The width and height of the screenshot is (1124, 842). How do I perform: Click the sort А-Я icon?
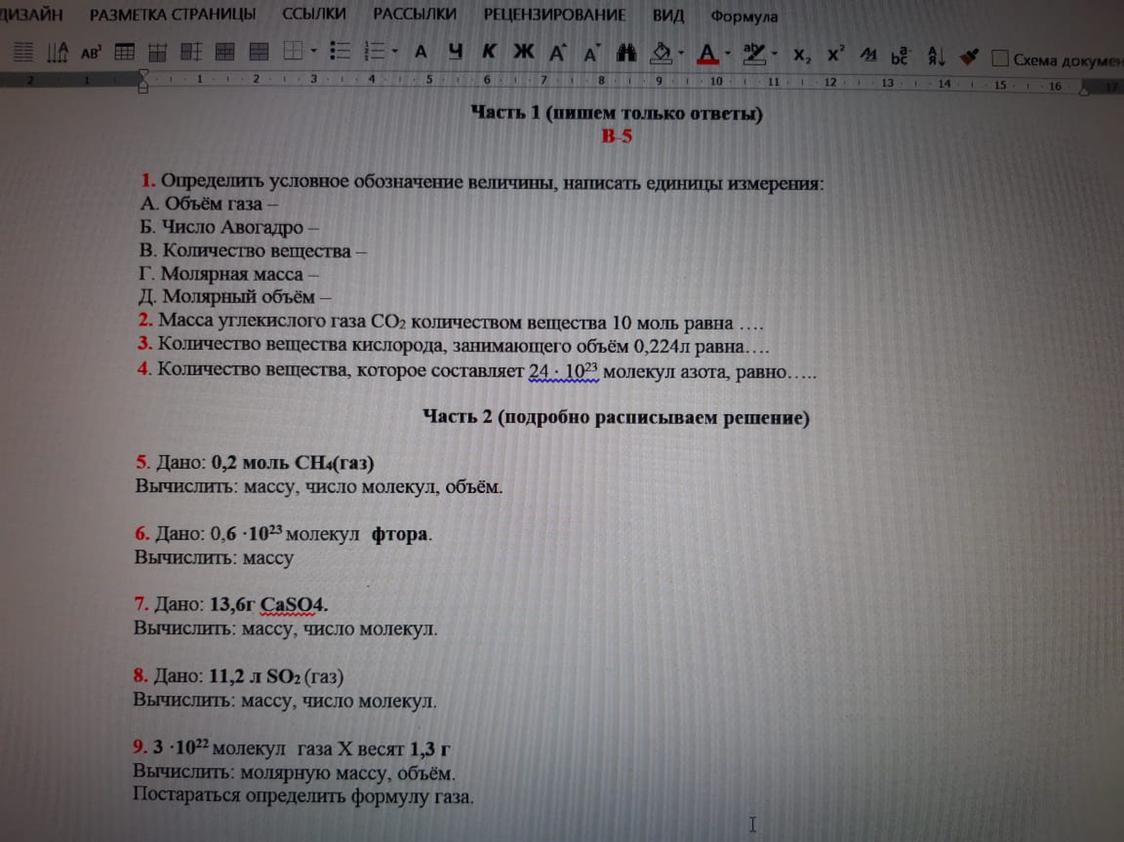[x=935, y=56]
